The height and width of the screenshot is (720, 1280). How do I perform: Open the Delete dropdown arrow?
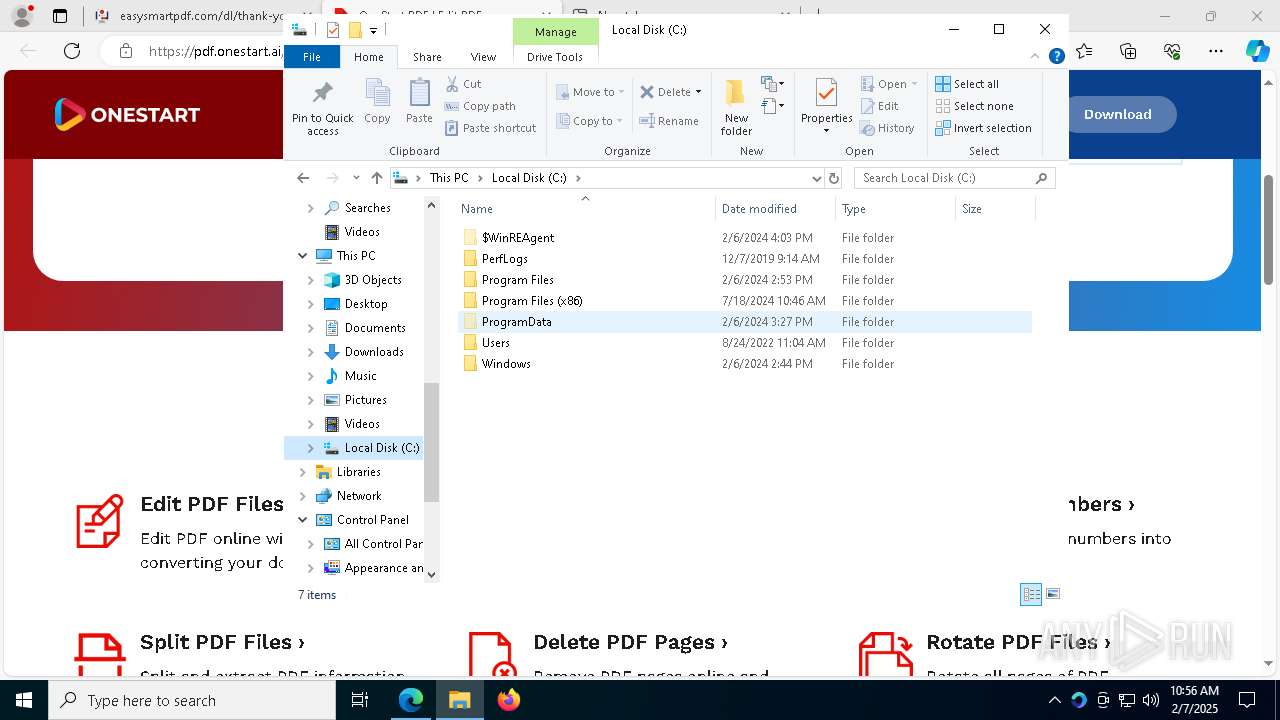(698, 92)
